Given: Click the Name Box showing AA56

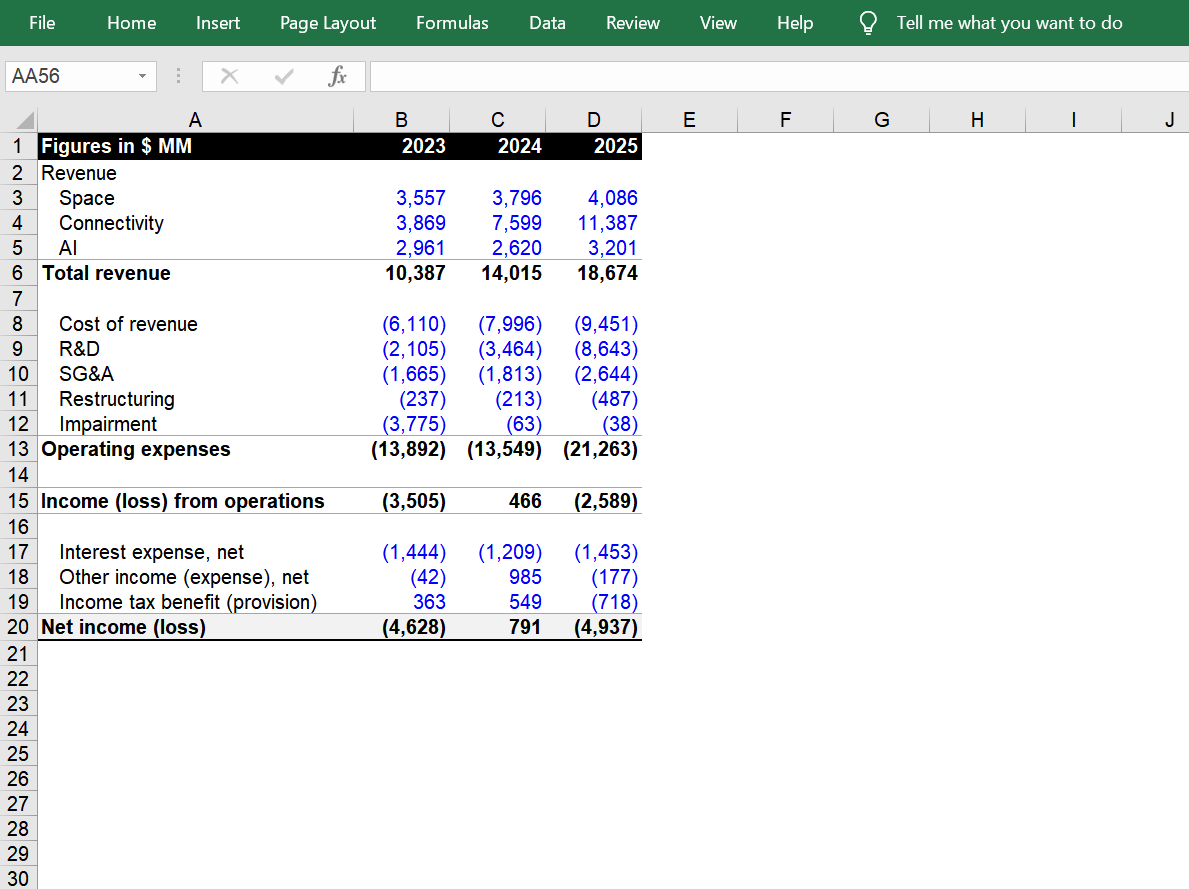Looking at the screenshot, I should pyautogui.click(x=70, y=76).
